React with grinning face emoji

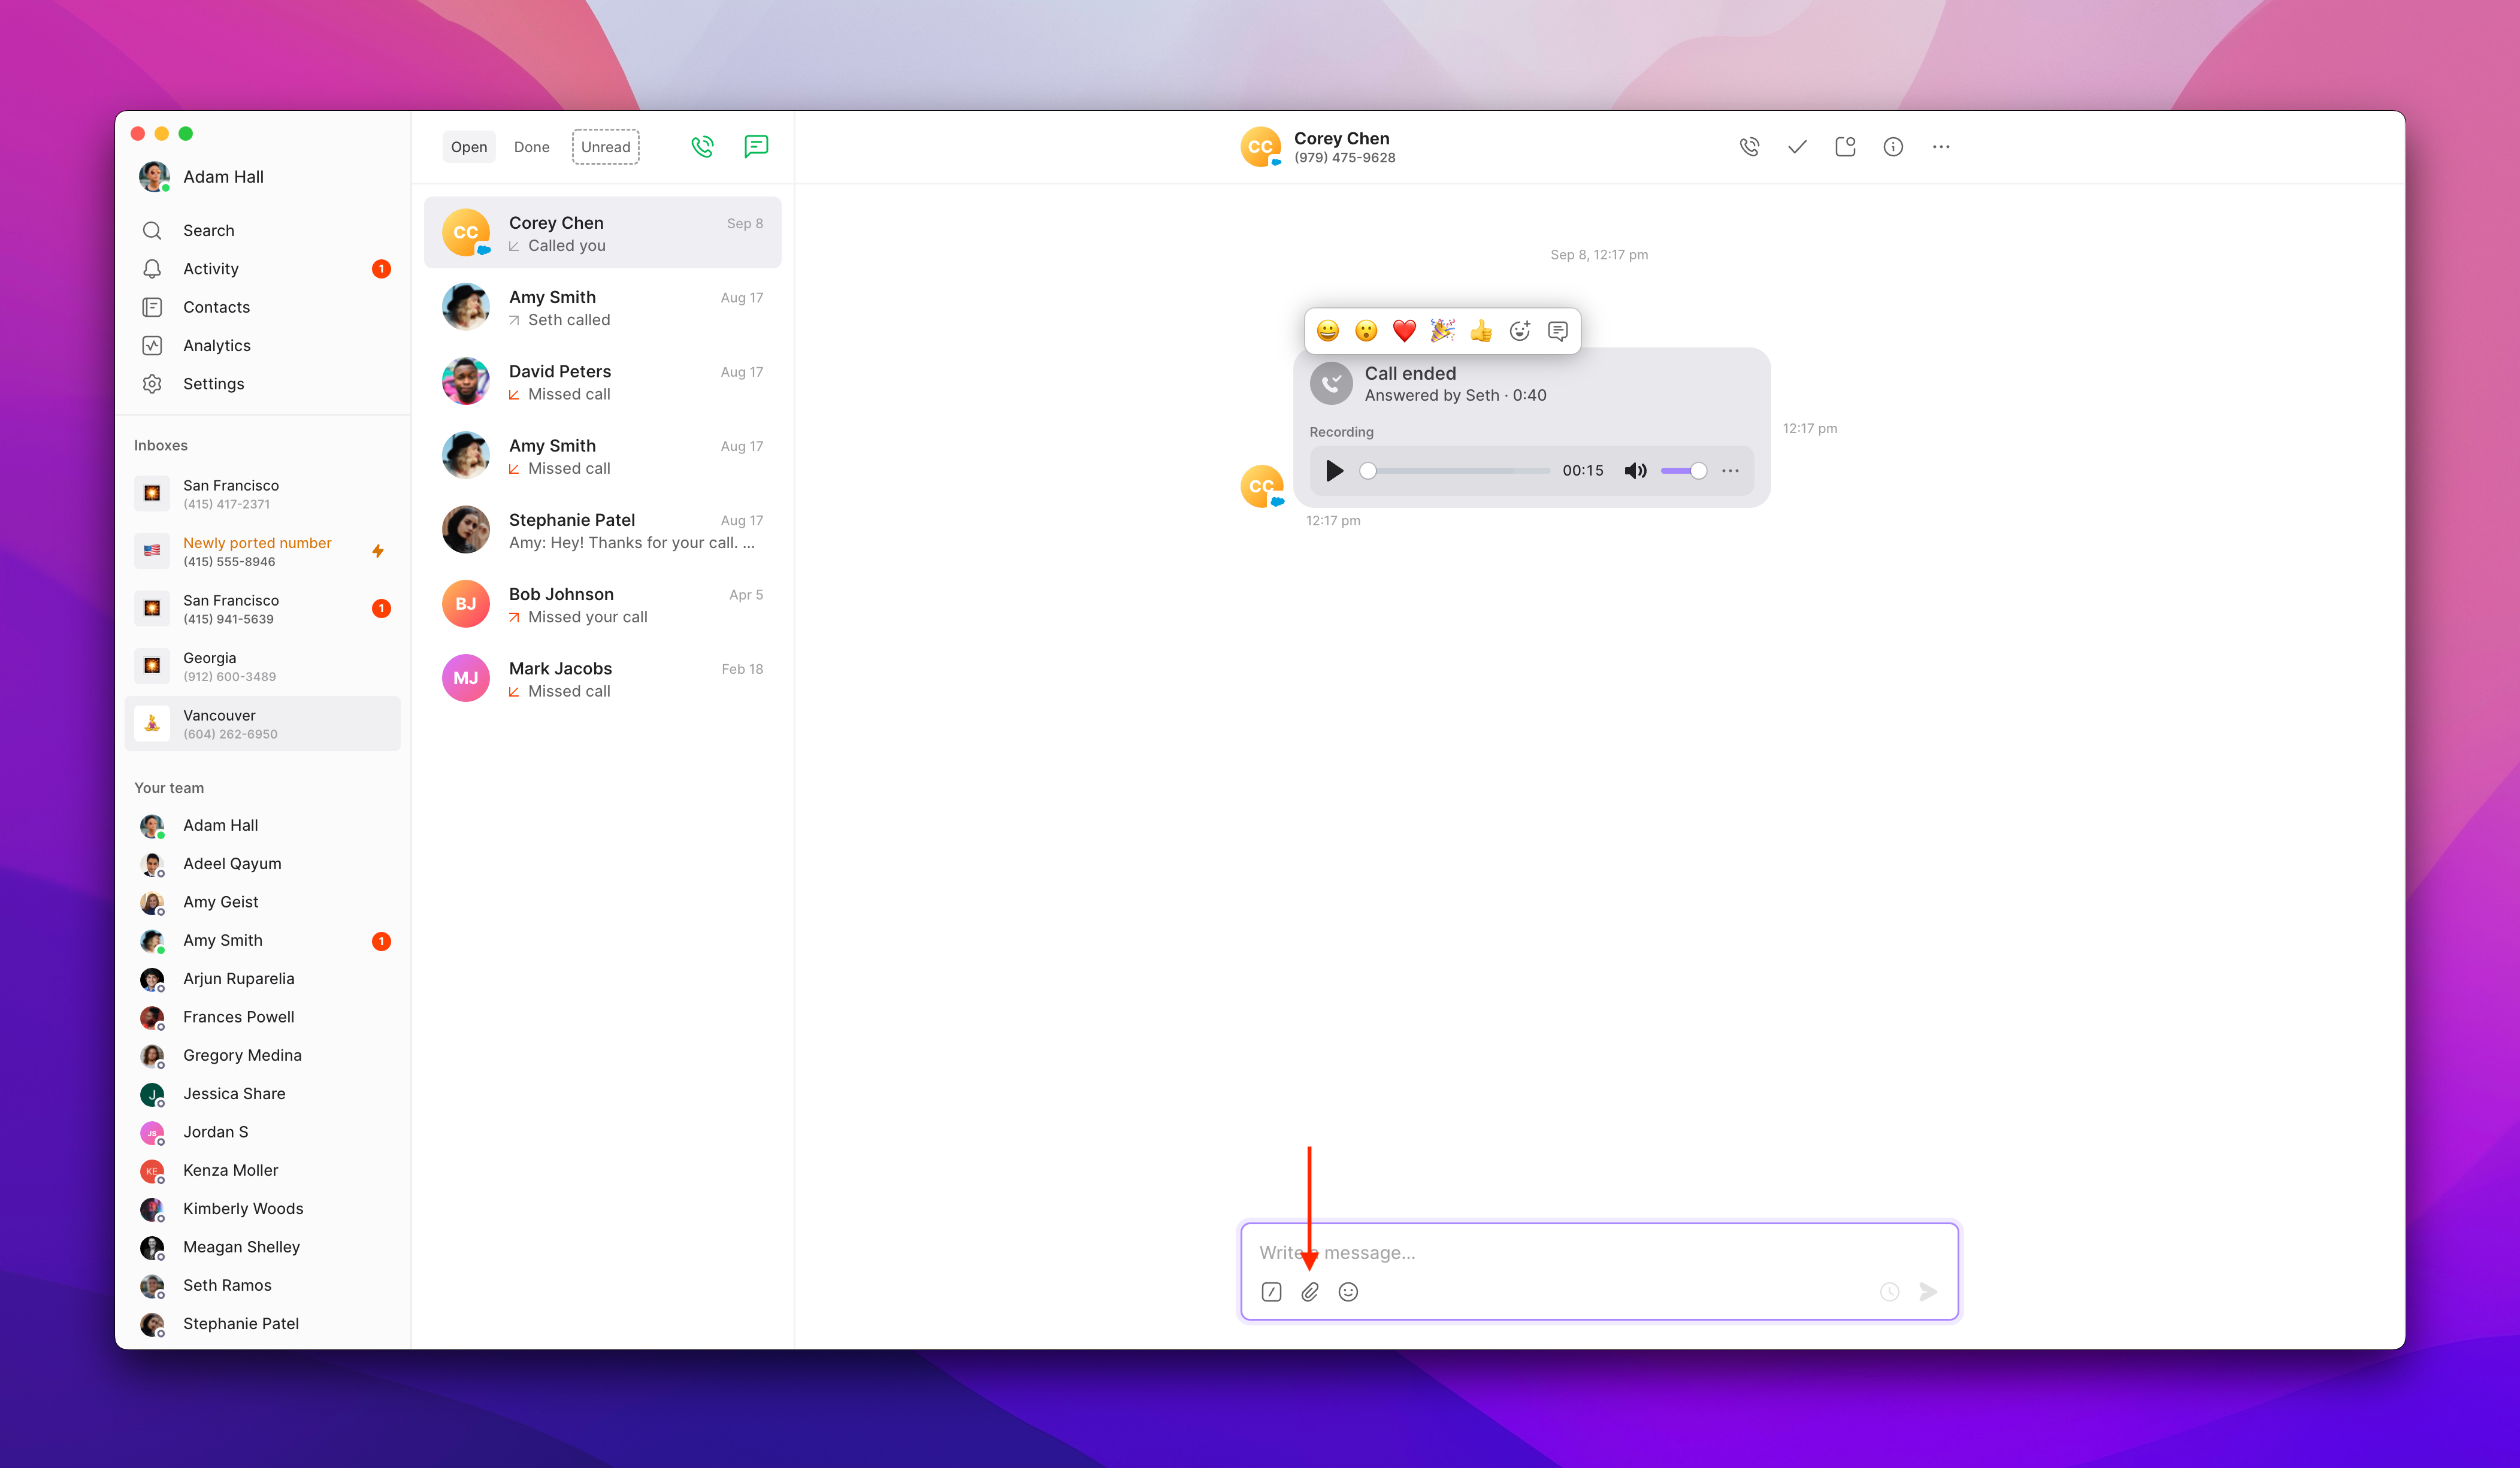pos(1328,331)
